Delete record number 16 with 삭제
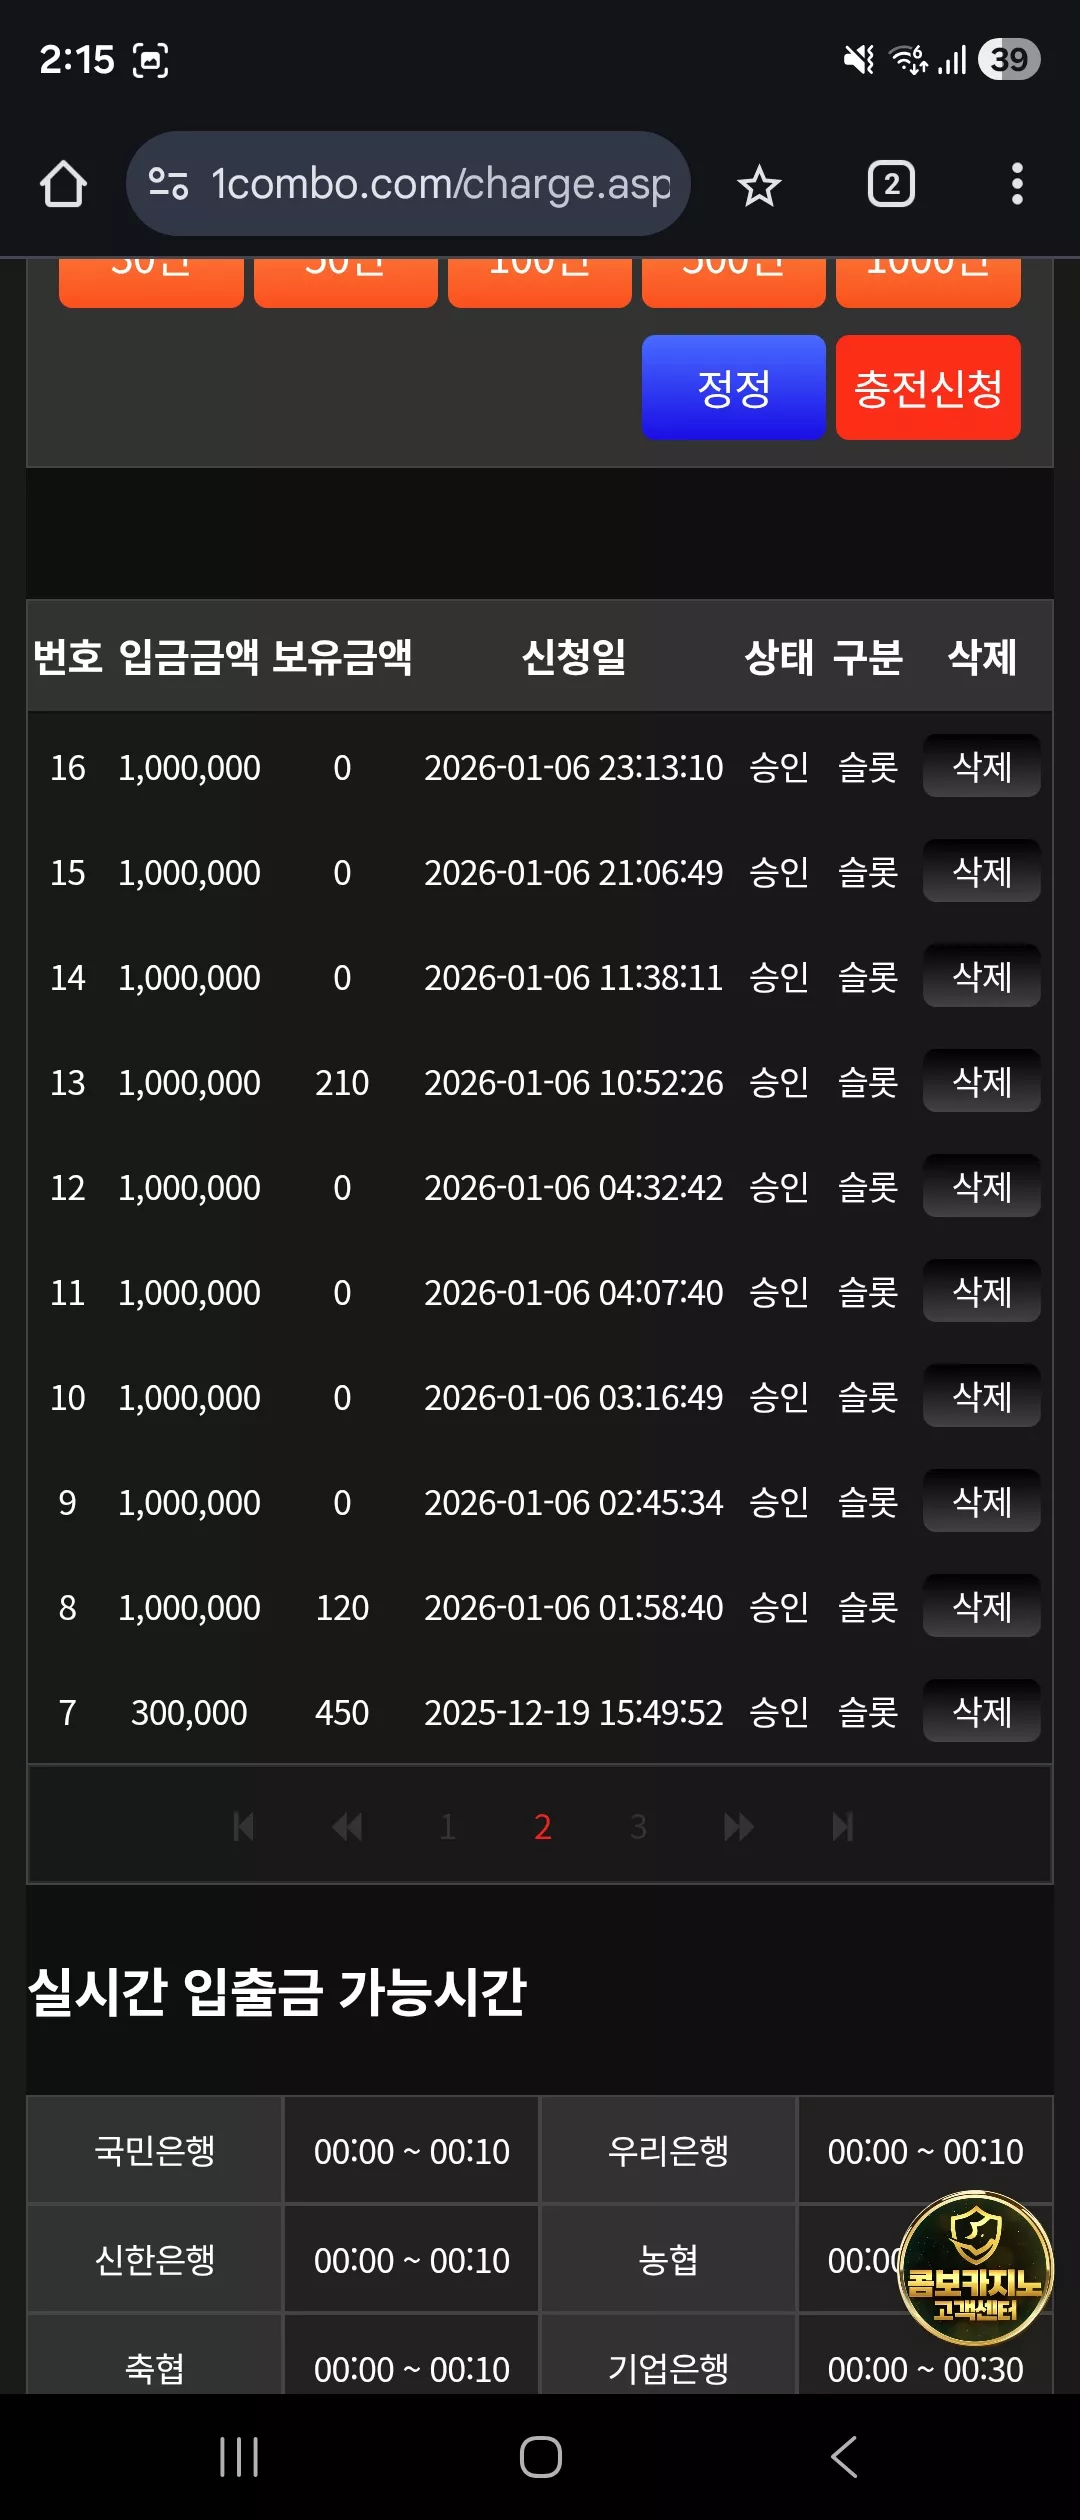Viewport: 1080px width, 2520px height. pyautogui.click(x=982, y=767)
